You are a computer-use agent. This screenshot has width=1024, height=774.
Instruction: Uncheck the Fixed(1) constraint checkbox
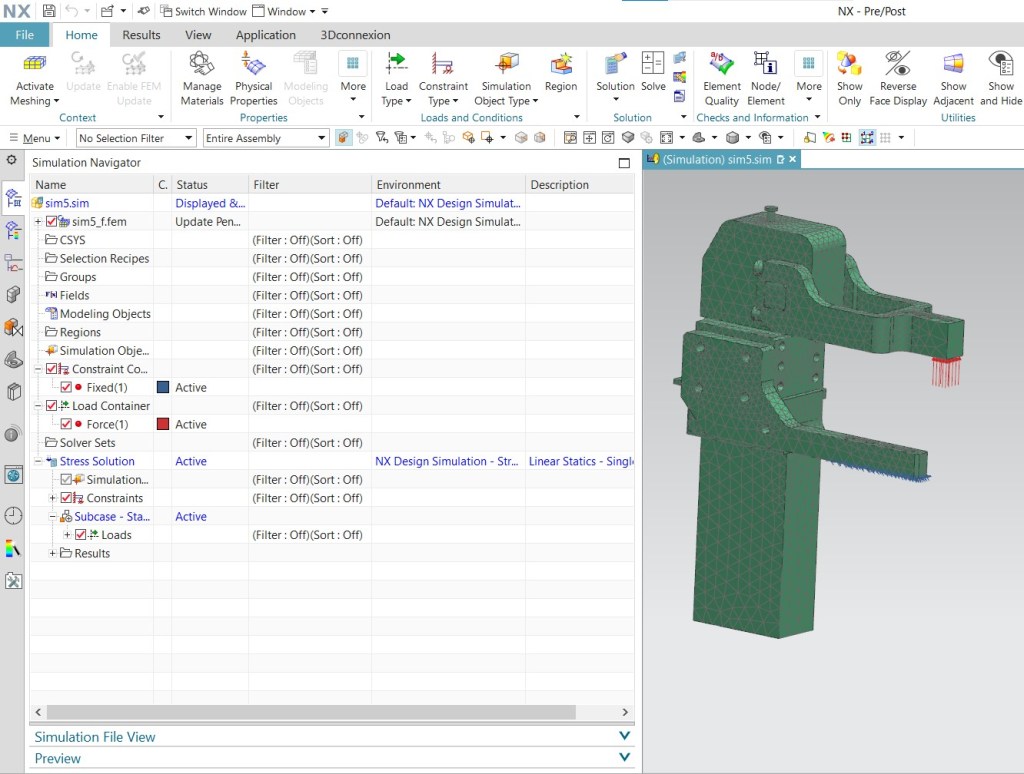point(67,387)
